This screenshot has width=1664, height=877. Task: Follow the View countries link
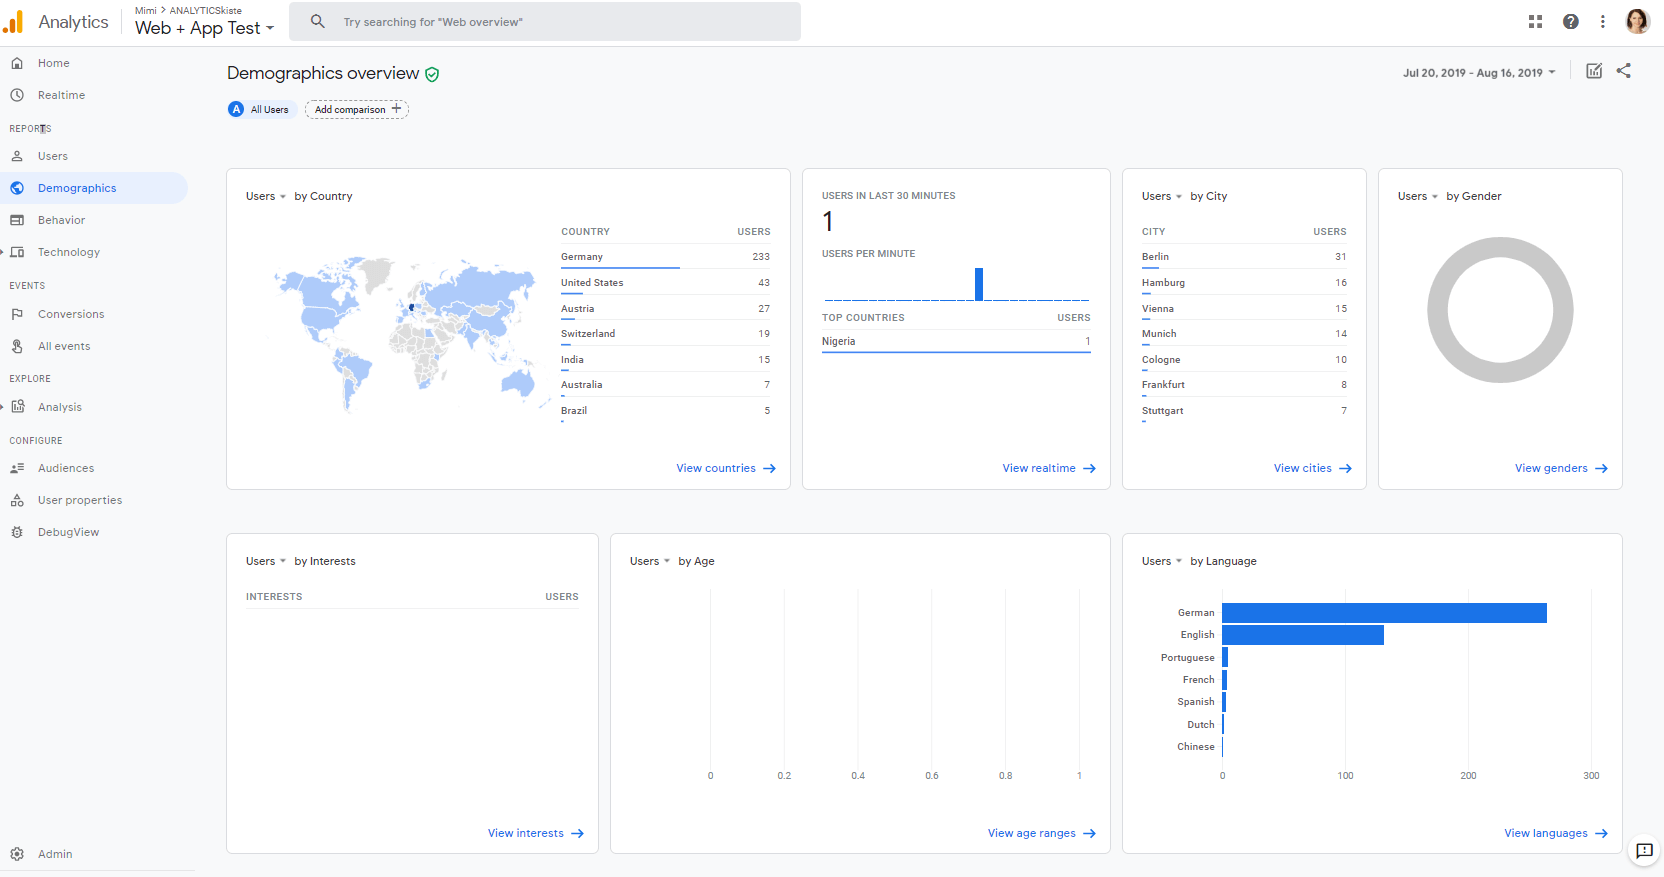[725, 468]
